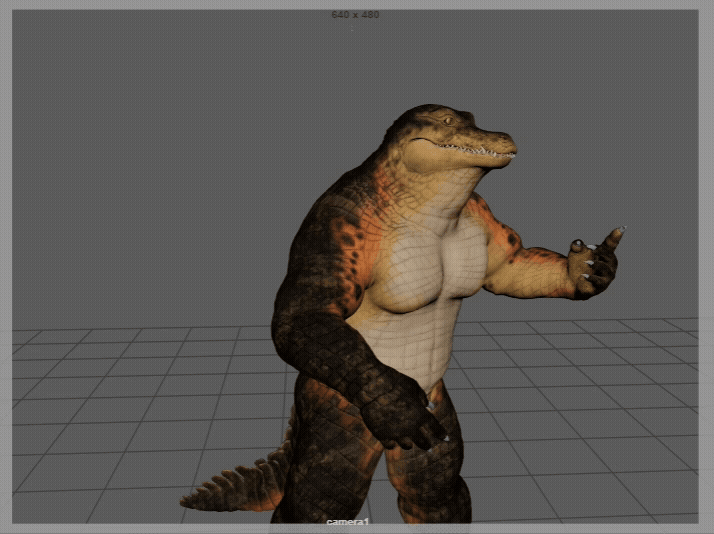This screenshot has width=714, height=534.
Task: Select the raised hand of the crocodile
Action: pos(594,266)
